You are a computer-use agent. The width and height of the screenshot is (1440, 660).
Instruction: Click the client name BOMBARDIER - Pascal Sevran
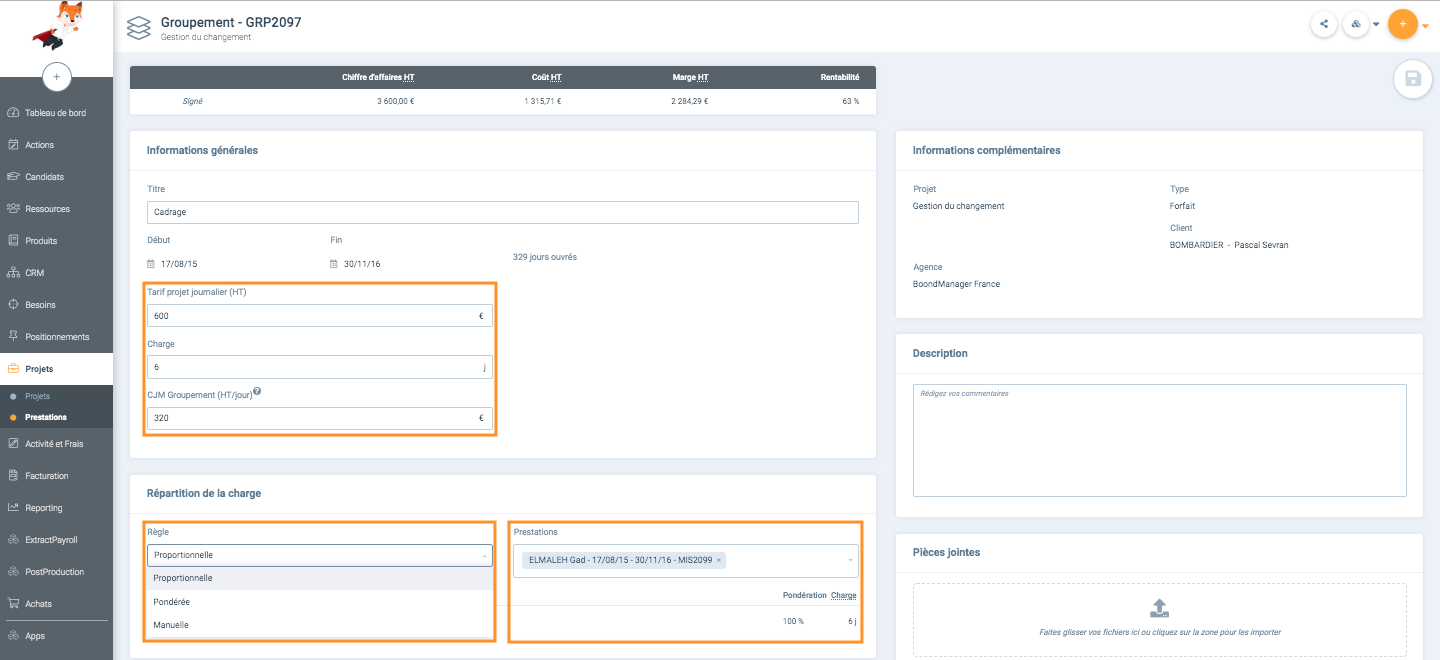pos(1229,245)
